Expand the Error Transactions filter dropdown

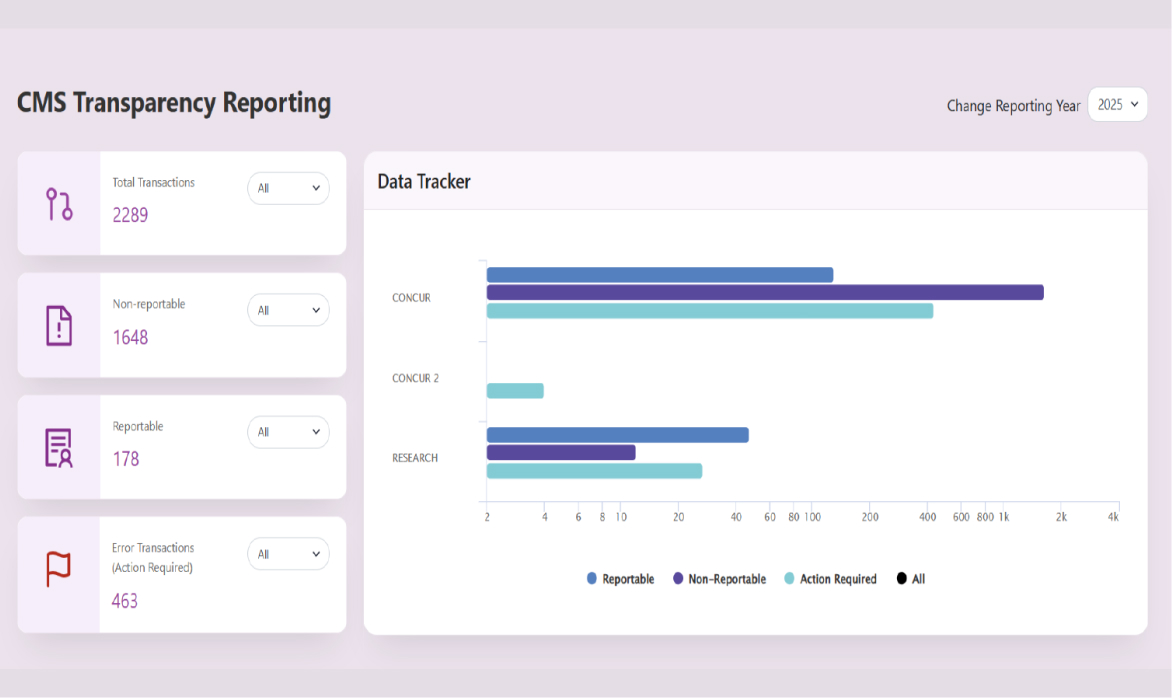click(288, 554)
